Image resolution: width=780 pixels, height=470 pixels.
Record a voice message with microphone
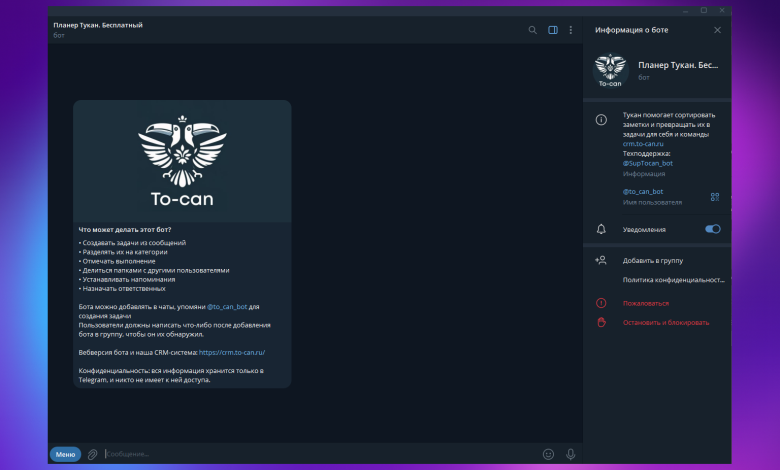point(571,454)
